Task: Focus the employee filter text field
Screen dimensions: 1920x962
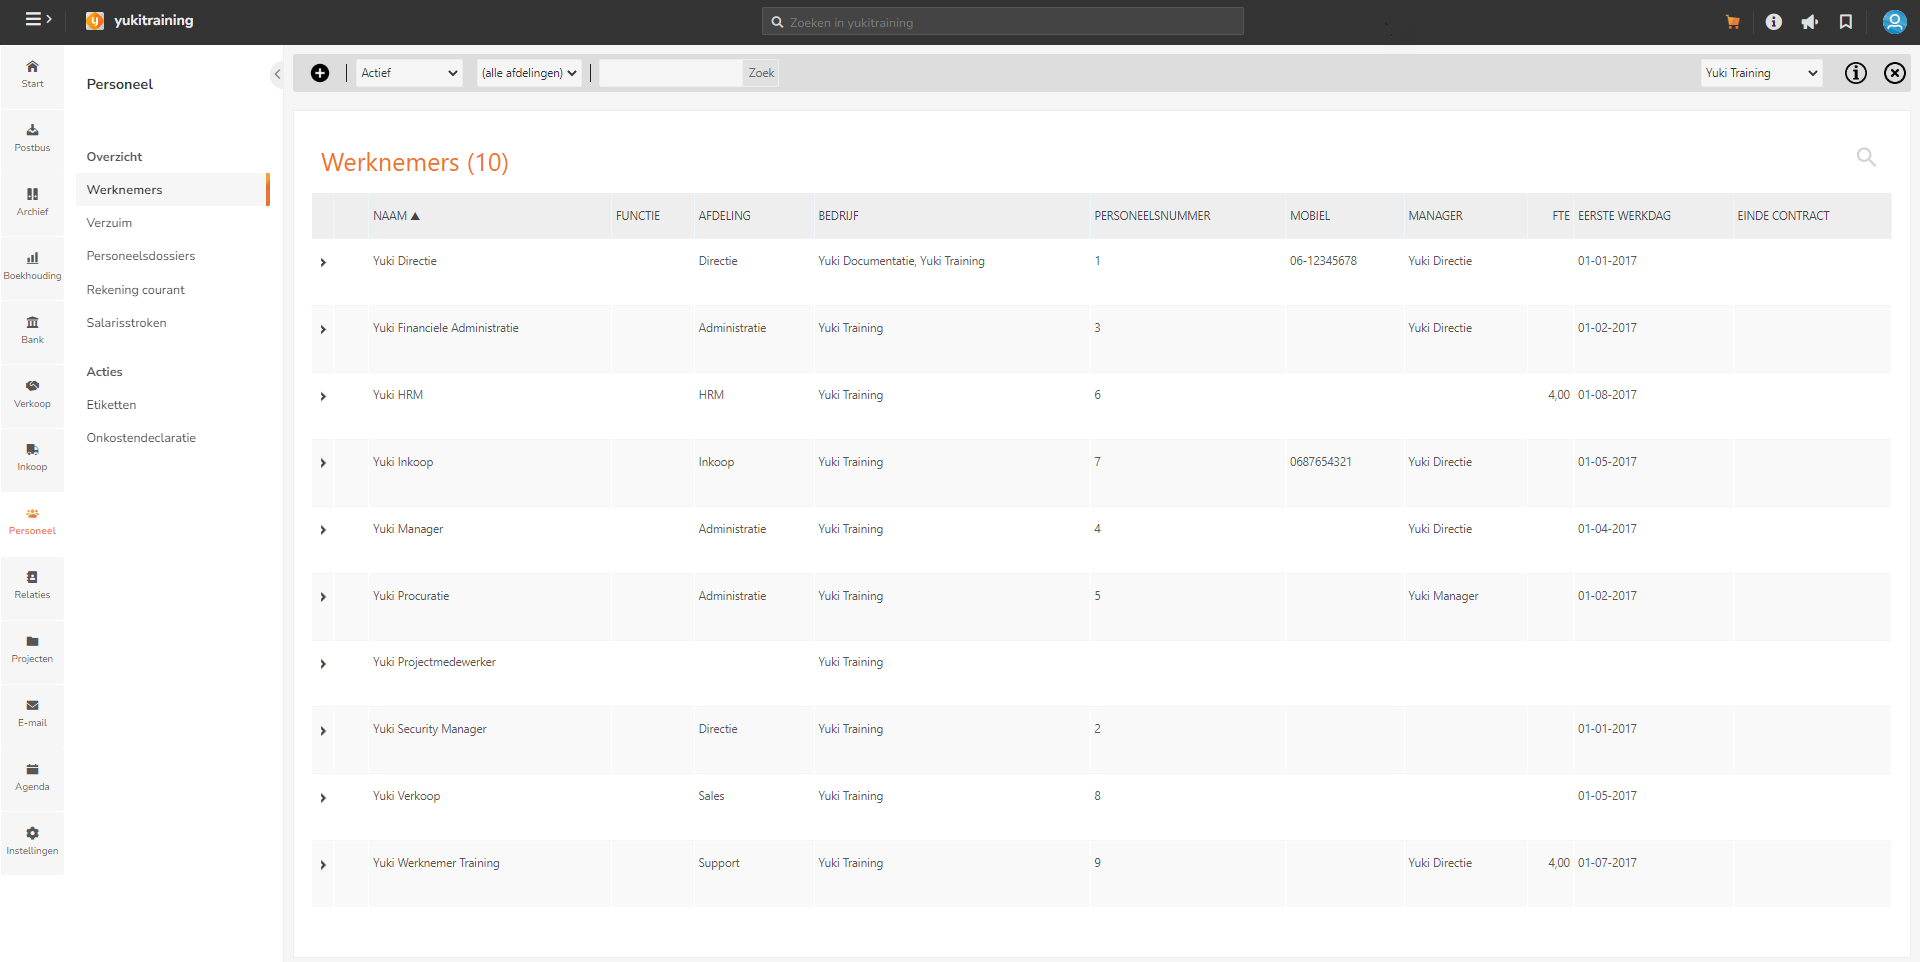Action: 671,73
